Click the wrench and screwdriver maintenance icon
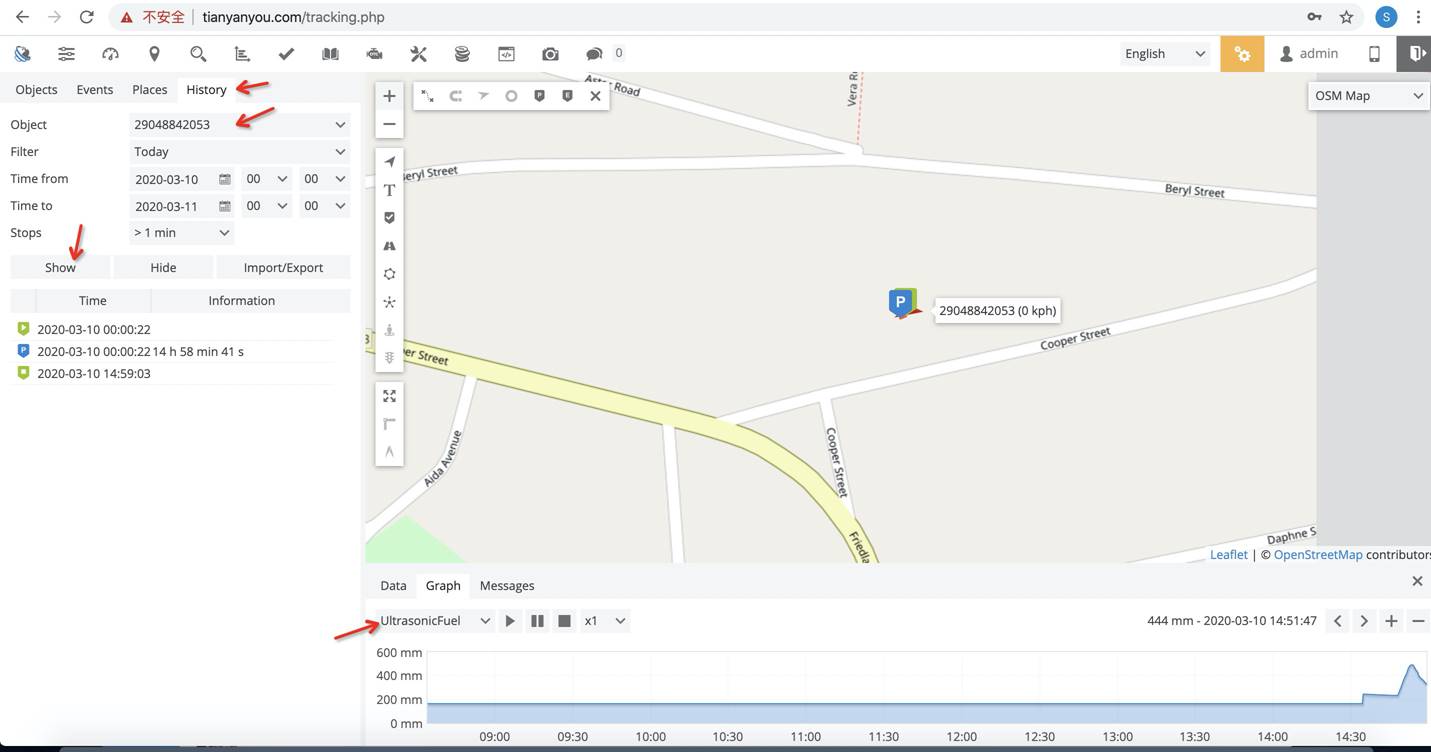The width and height of the screenshot is (1431, 752). point(418,54)
